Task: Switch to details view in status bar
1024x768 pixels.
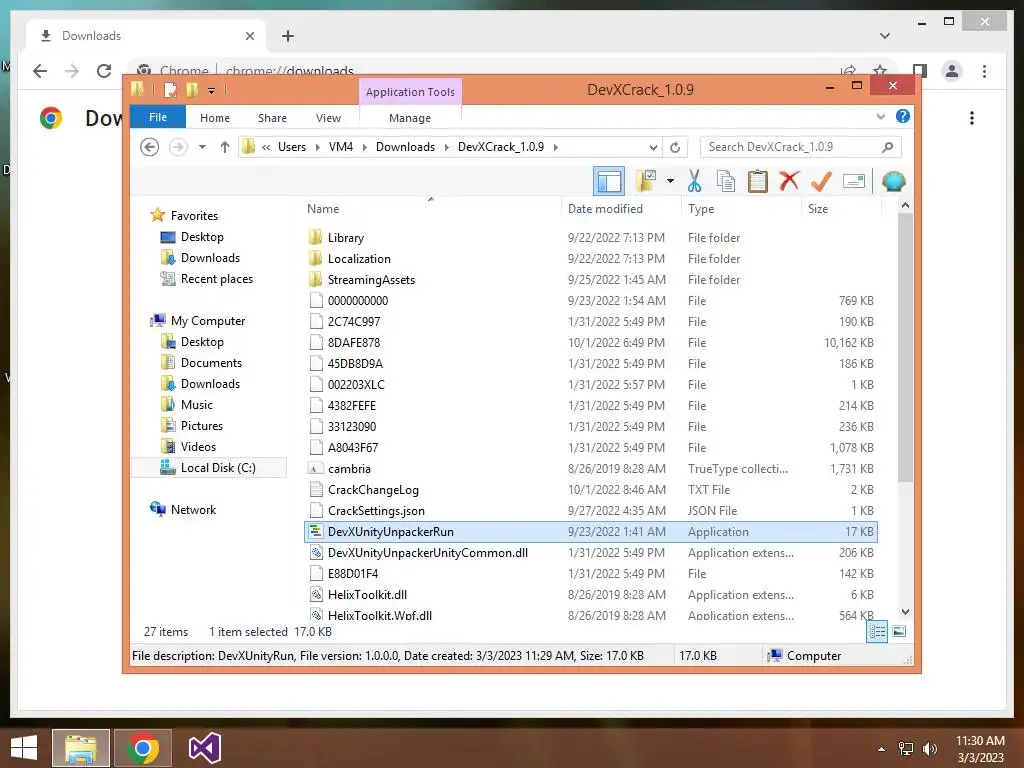Action: pos(877,632)
